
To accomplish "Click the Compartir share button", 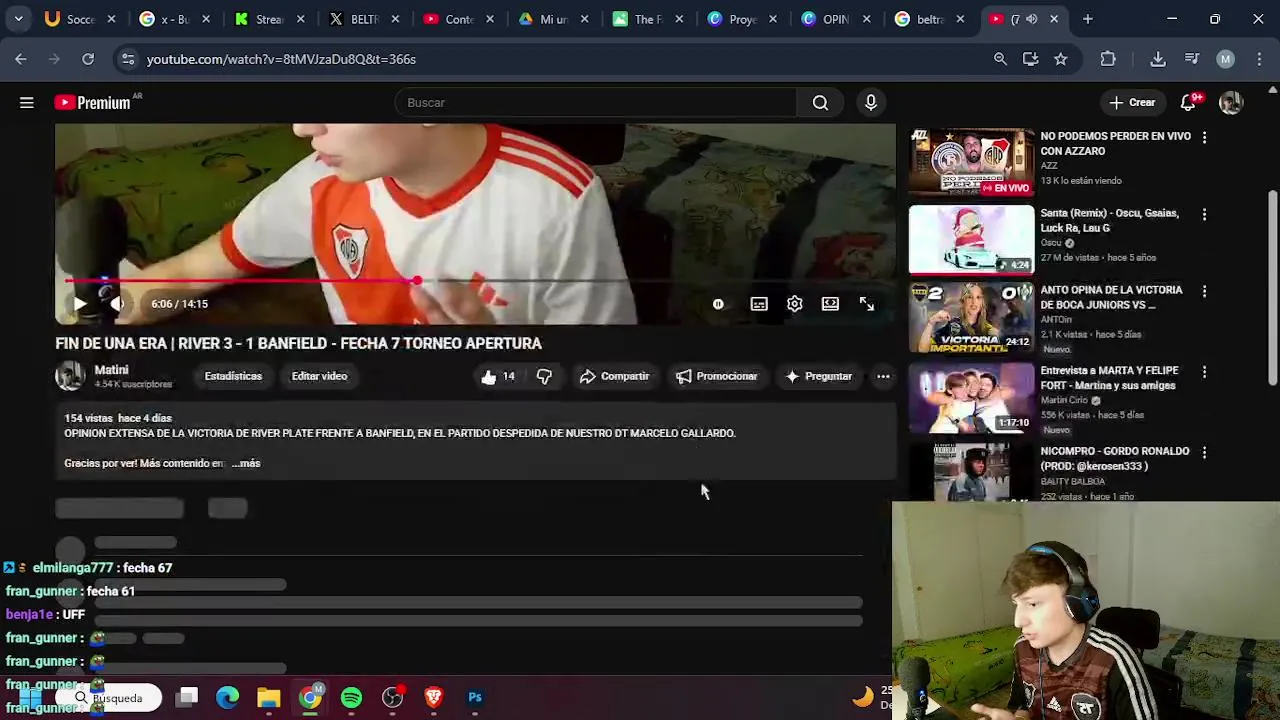I will tap(614, 376).
